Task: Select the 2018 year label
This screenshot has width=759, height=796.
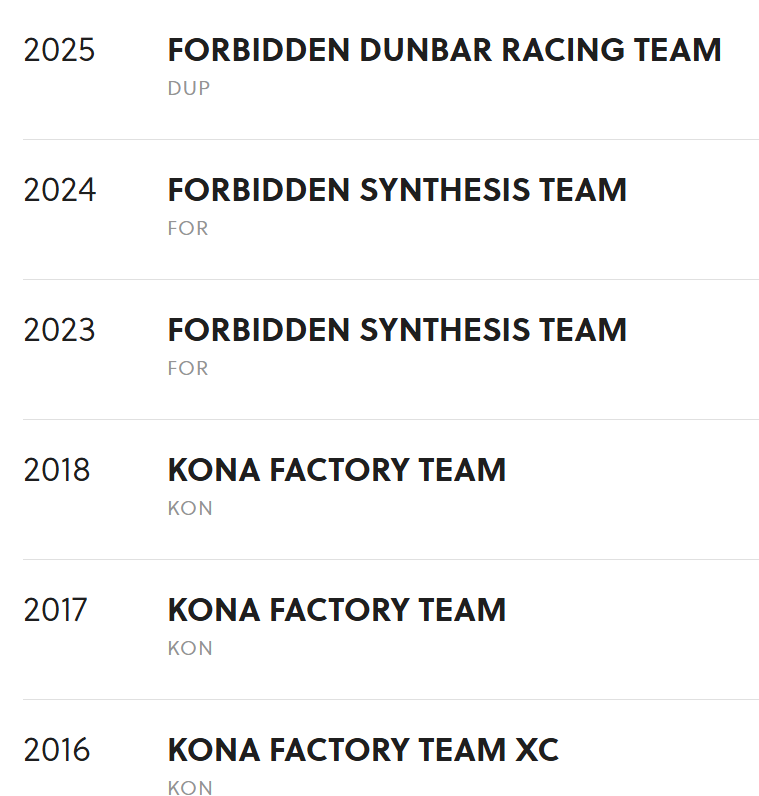Action: click(57, 470)
